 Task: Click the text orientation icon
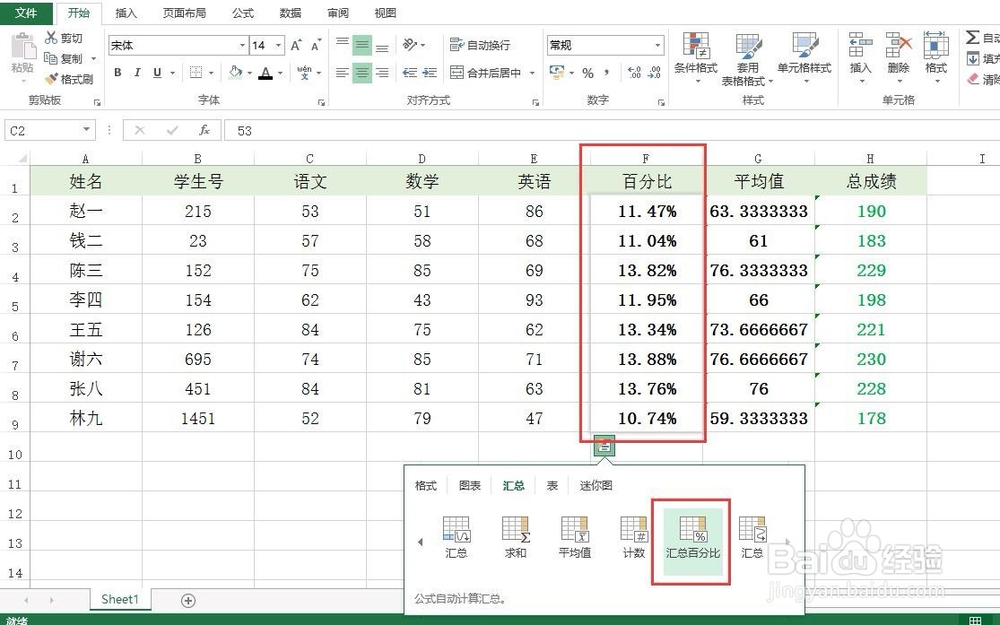(410, 45)
